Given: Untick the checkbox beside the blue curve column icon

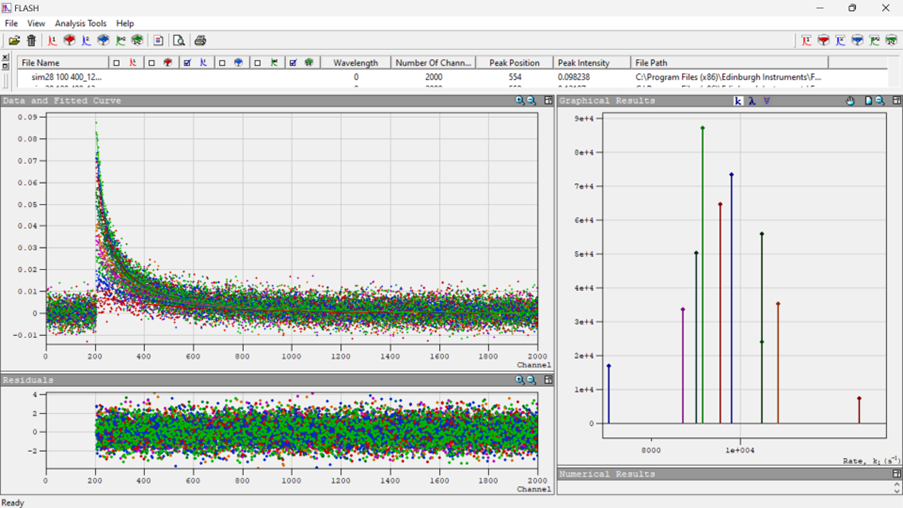Looking at the screenshot, I should (x=187, y=63).
